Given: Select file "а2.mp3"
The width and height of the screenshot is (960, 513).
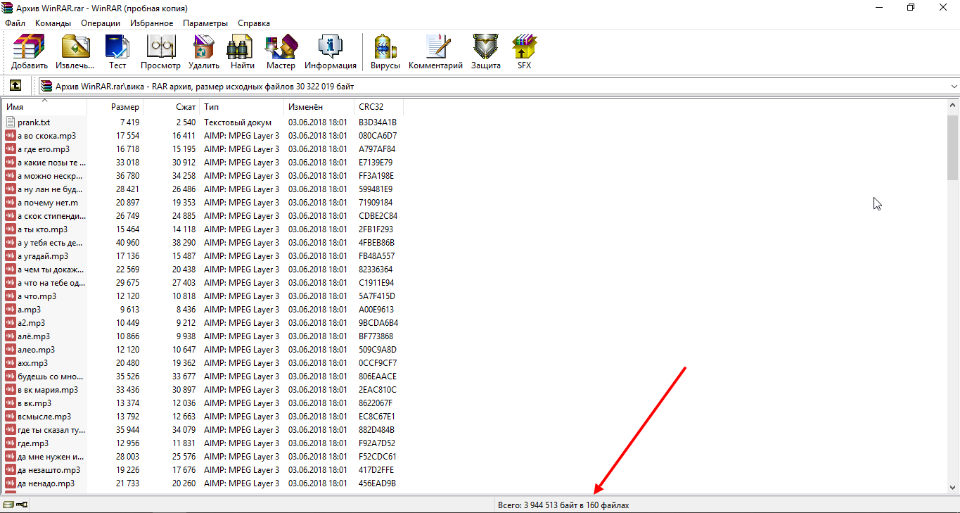Looking at the screenshot, I should 31,323.
